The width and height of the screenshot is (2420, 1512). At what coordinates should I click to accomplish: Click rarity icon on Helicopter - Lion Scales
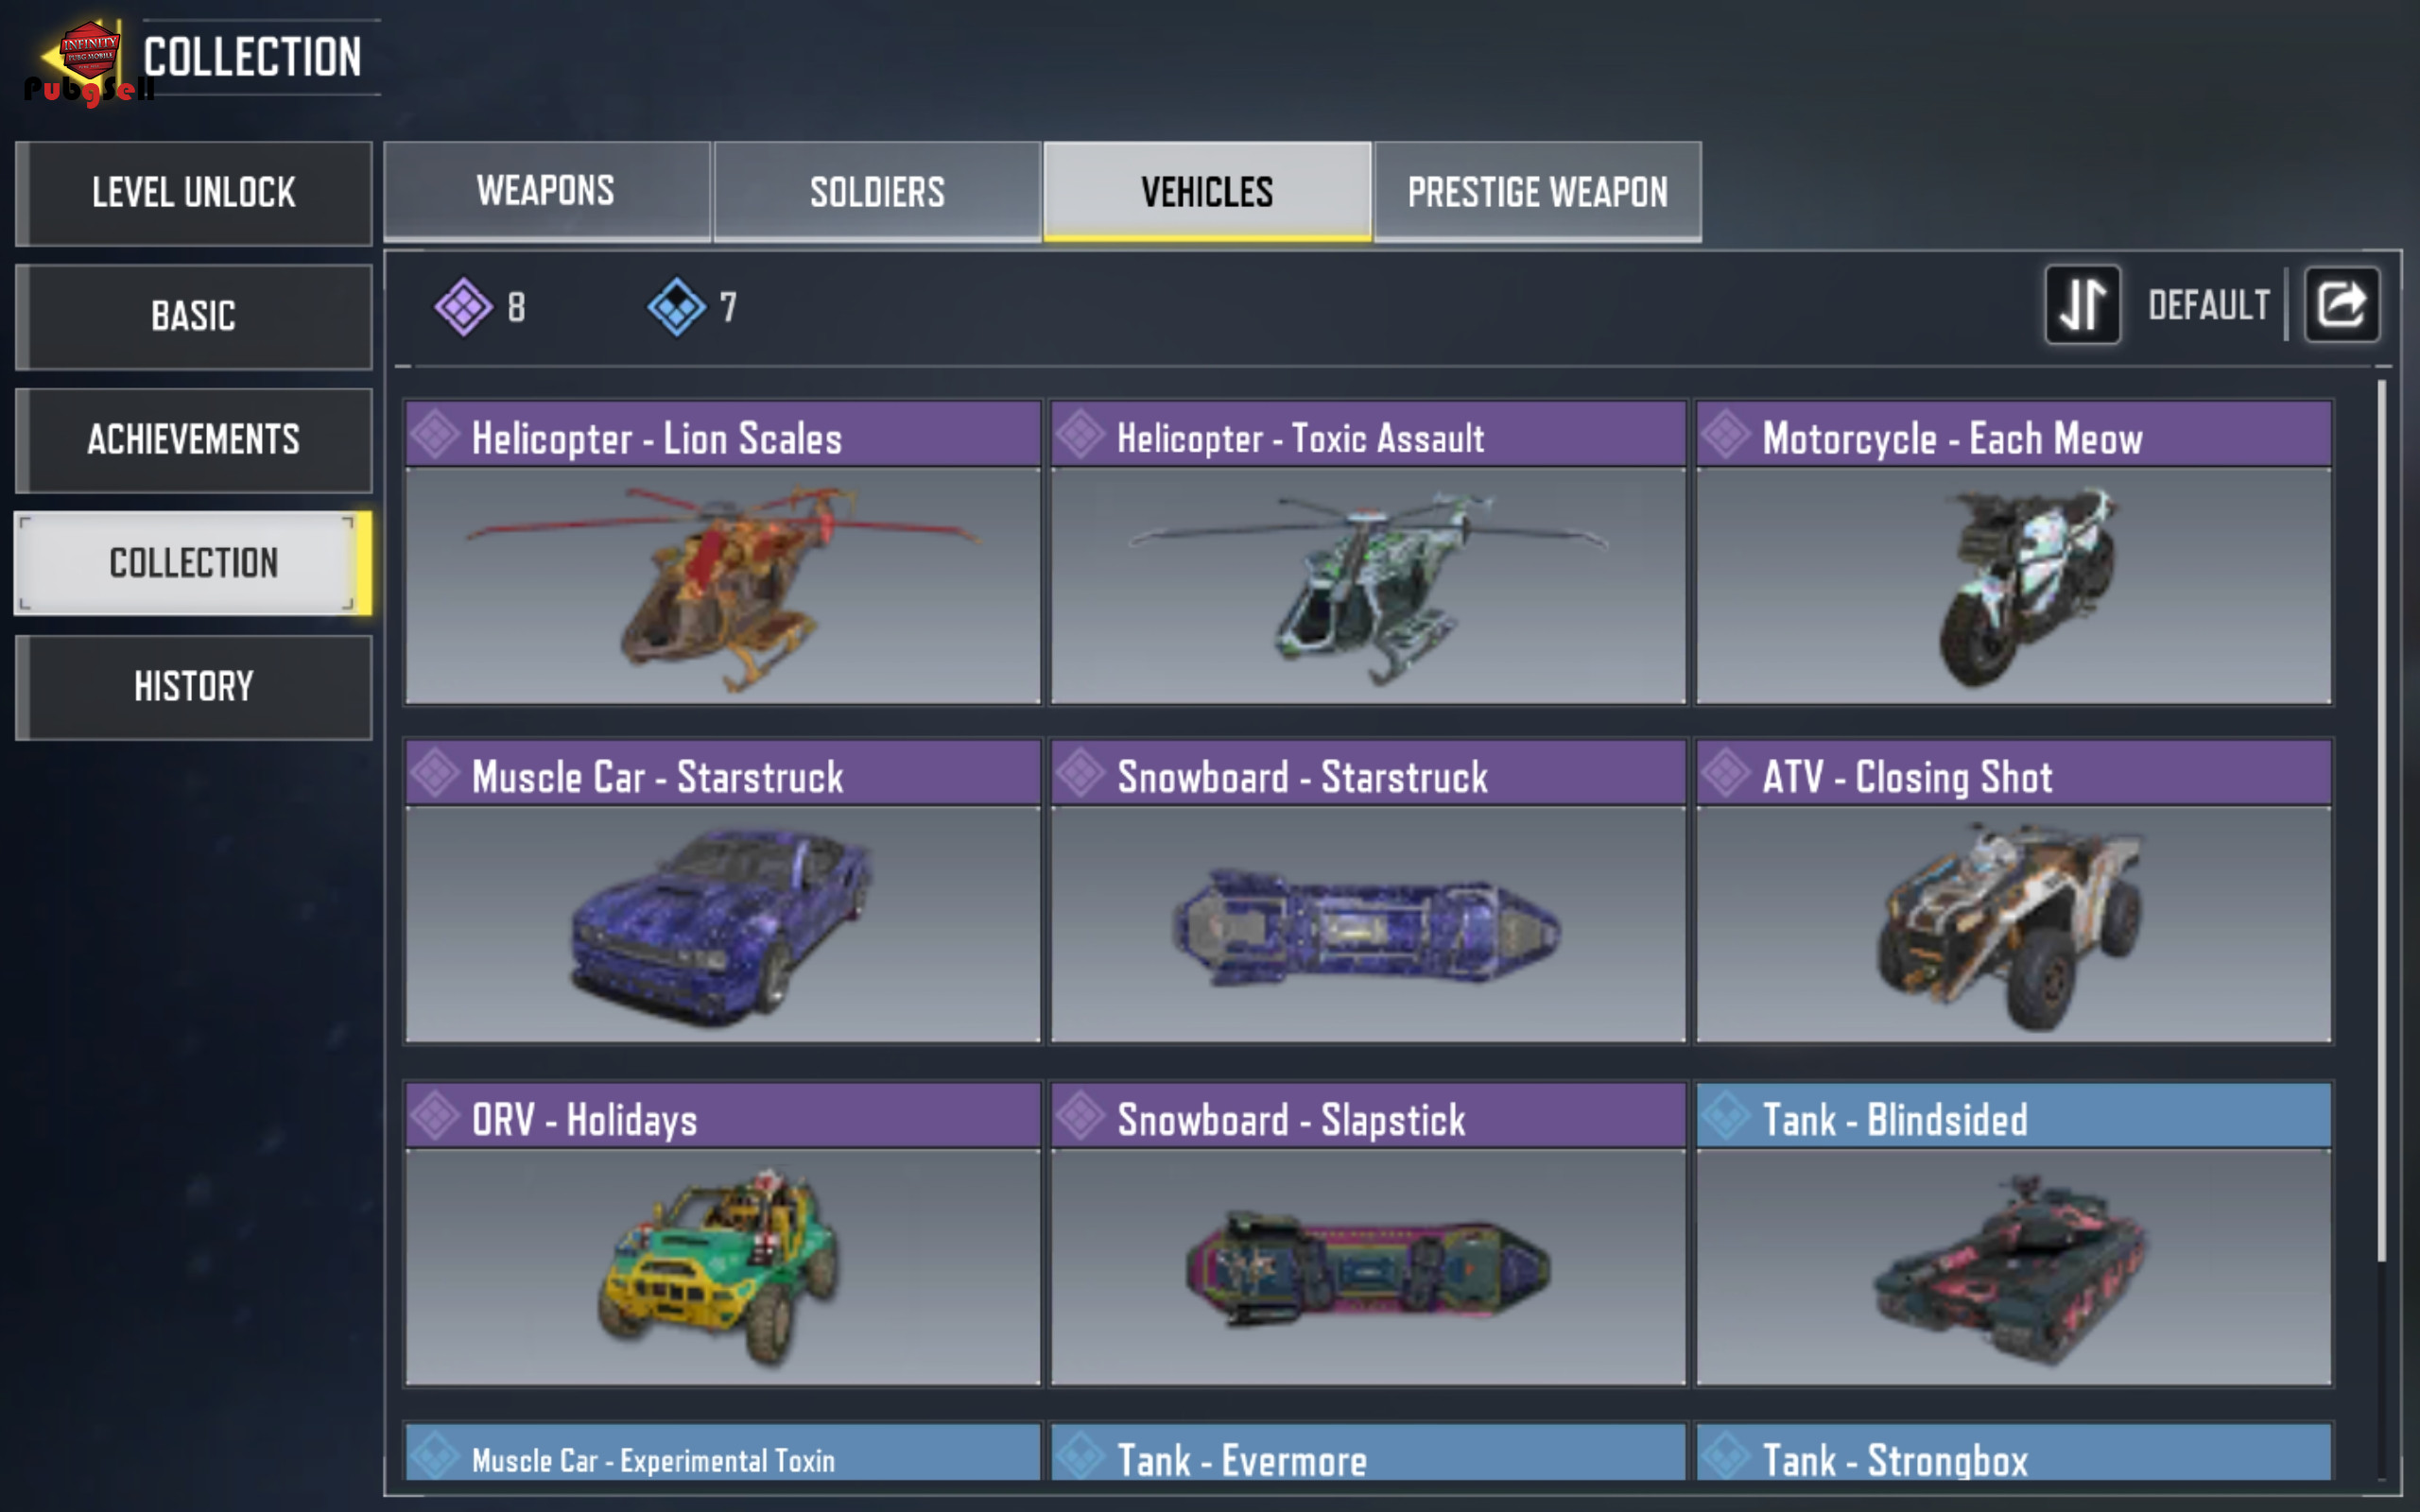coord(436,435)
